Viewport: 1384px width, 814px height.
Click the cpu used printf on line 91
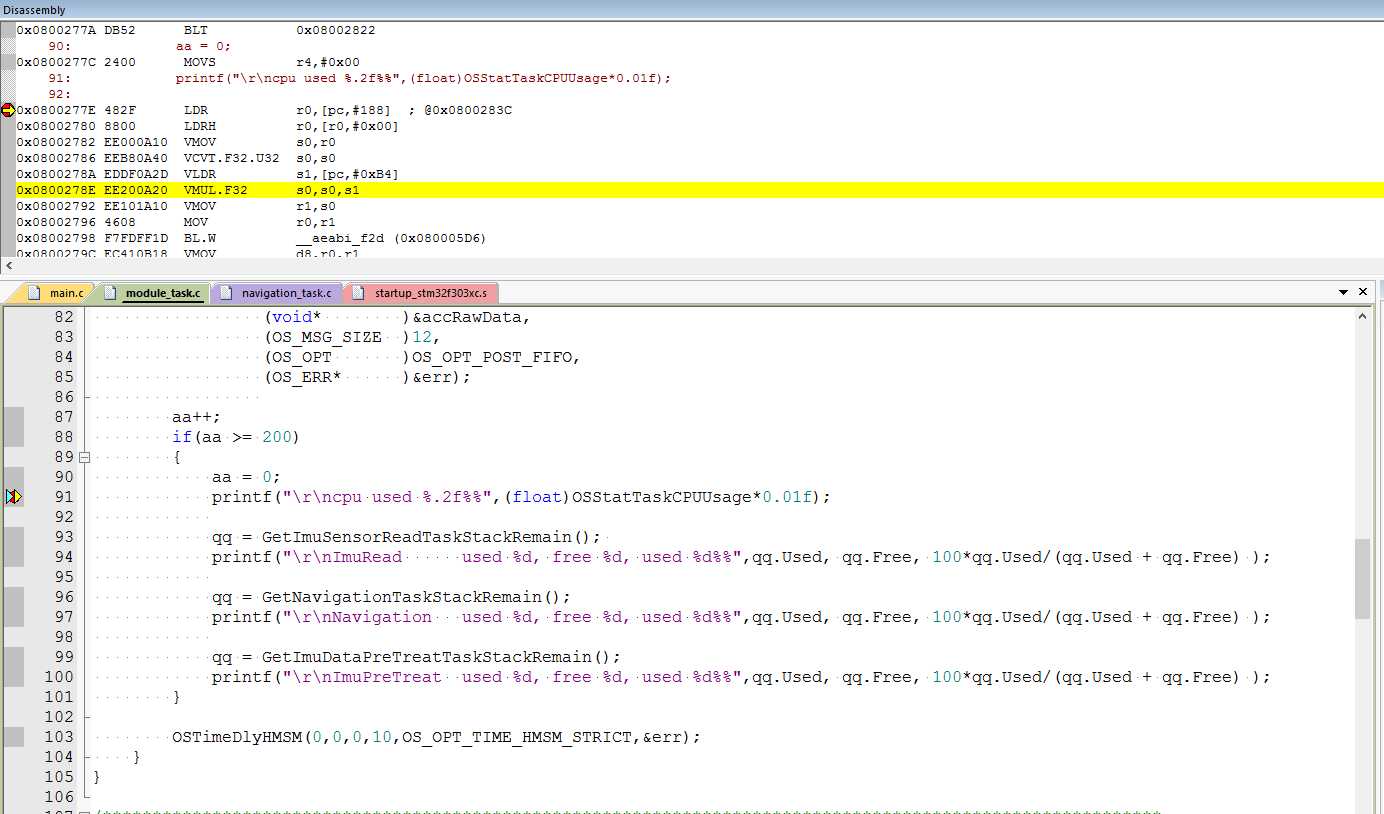[x=521, y=497]
